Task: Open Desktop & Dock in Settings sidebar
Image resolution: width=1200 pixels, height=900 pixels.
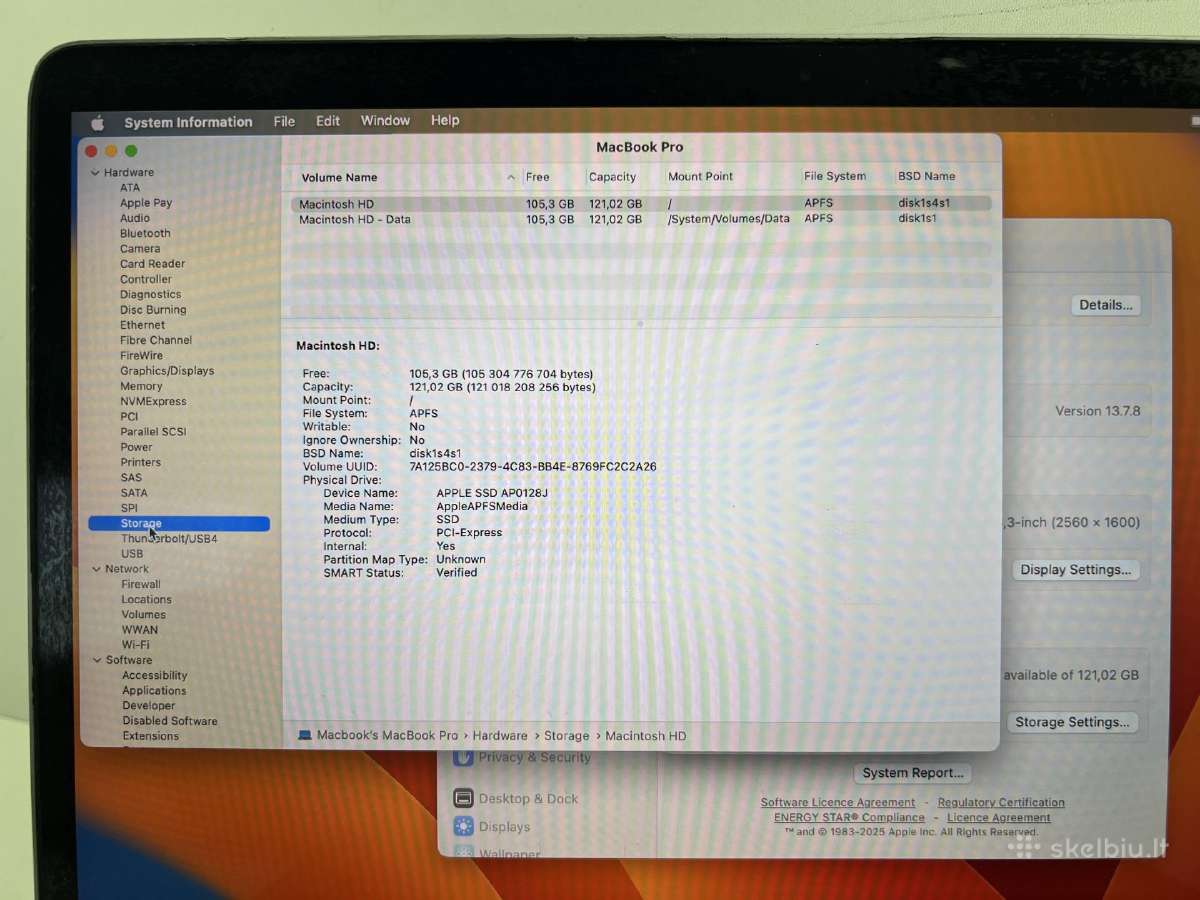Action: (x=516, y=799)
